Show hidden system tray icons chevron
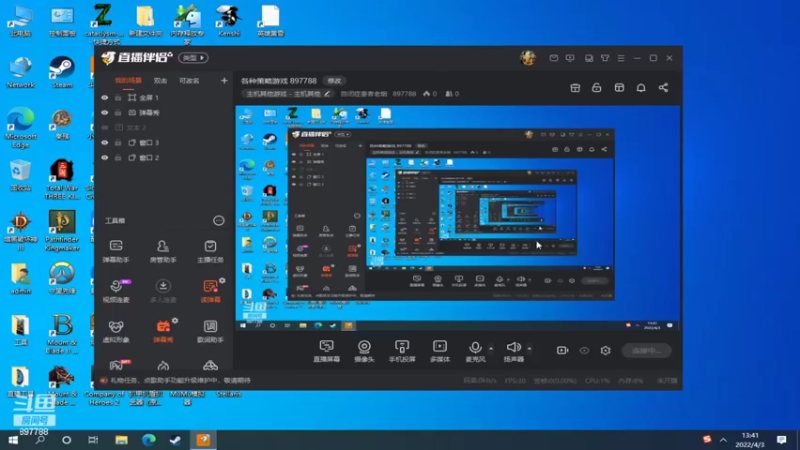The image size is (800, 450). [x=723, y=440]
